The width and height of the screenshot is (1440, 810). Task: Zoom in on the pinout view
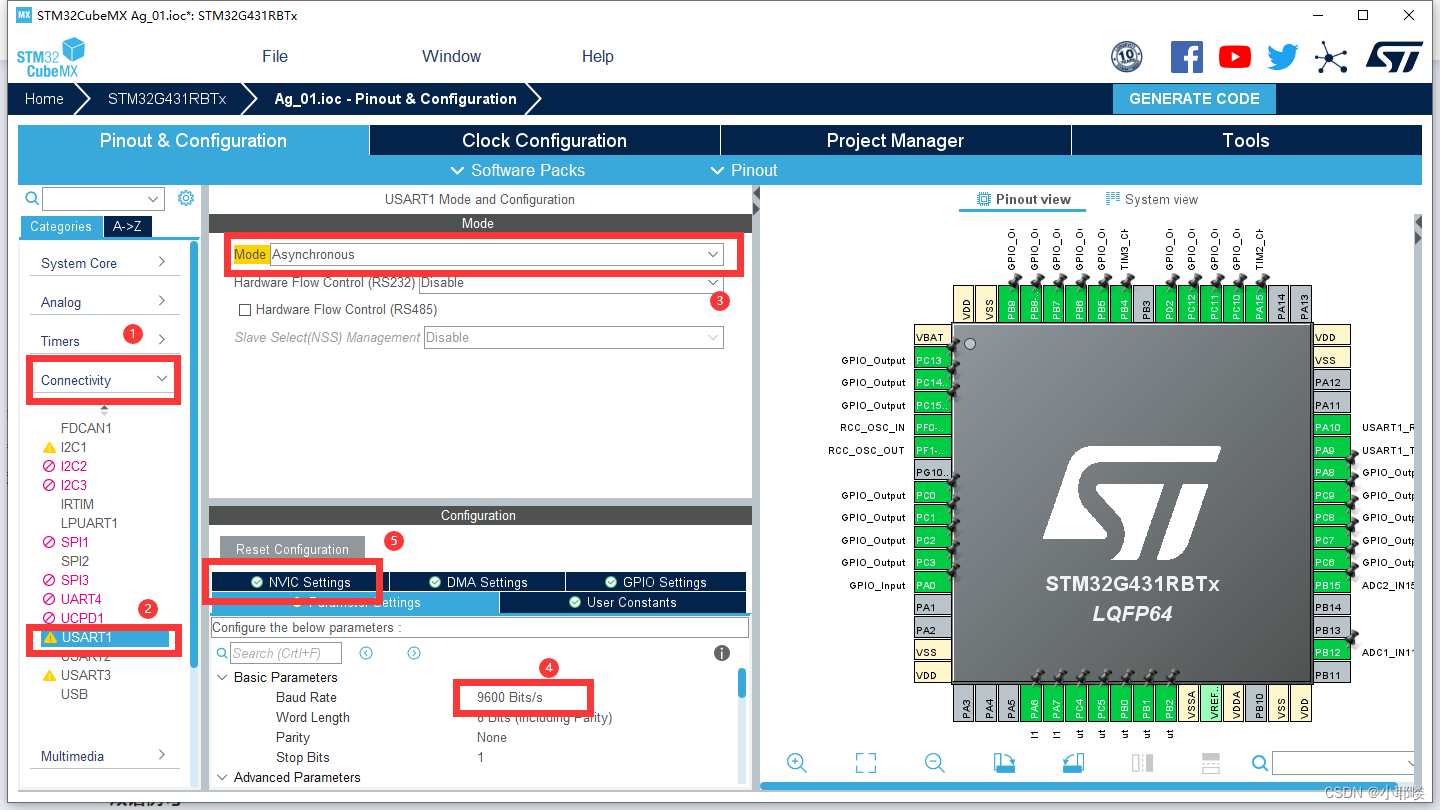(x=797, y=763)
